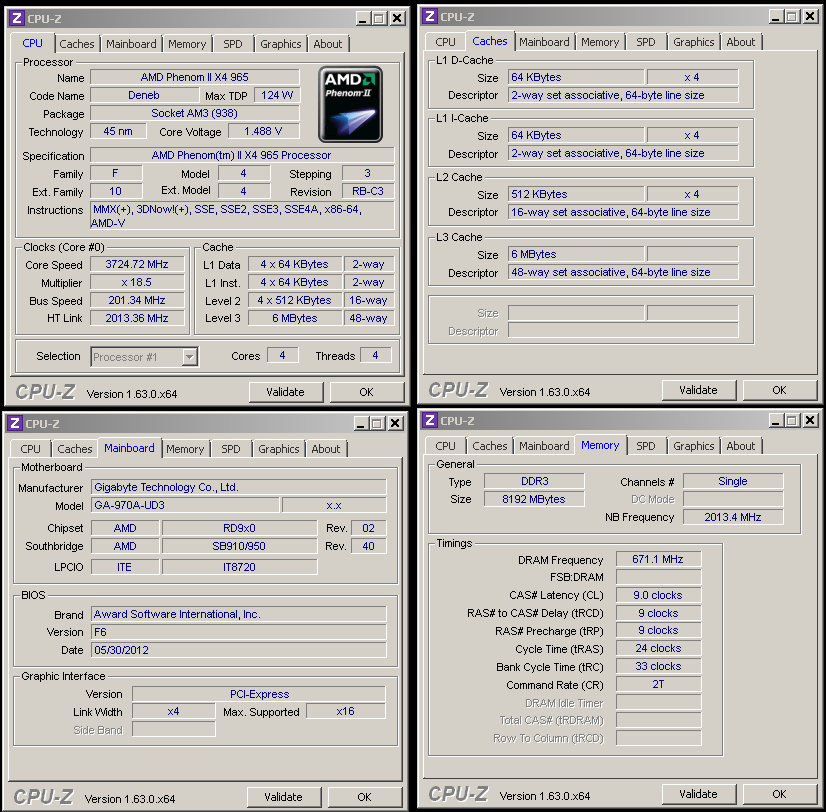Click OK in the CPU window
826x812 pixels.
pos(367,392)
